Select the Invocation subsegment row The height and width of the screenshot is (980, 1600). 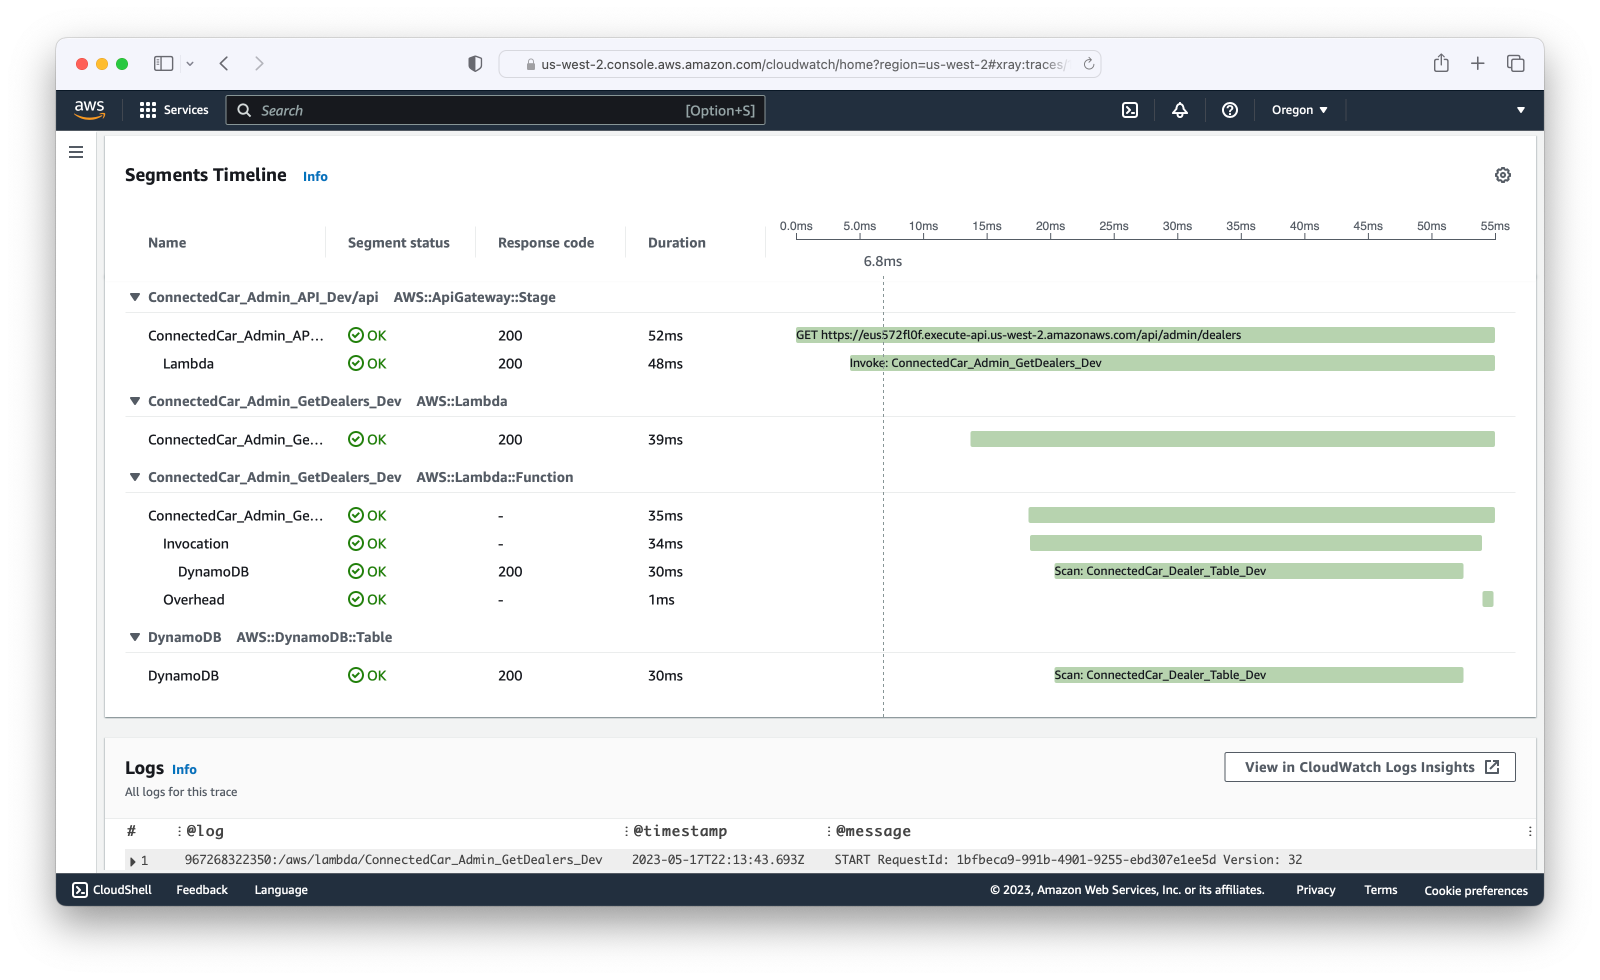pos(196,544)
